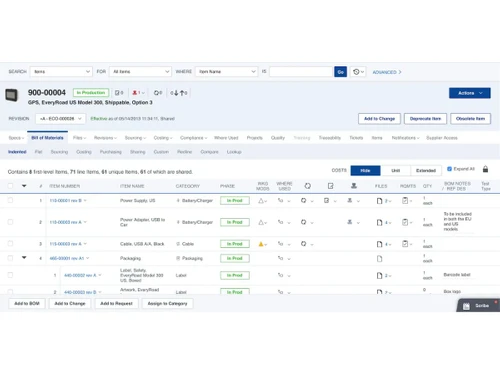
Task: Click the Add to BOM button
Action: coord(27,304)
